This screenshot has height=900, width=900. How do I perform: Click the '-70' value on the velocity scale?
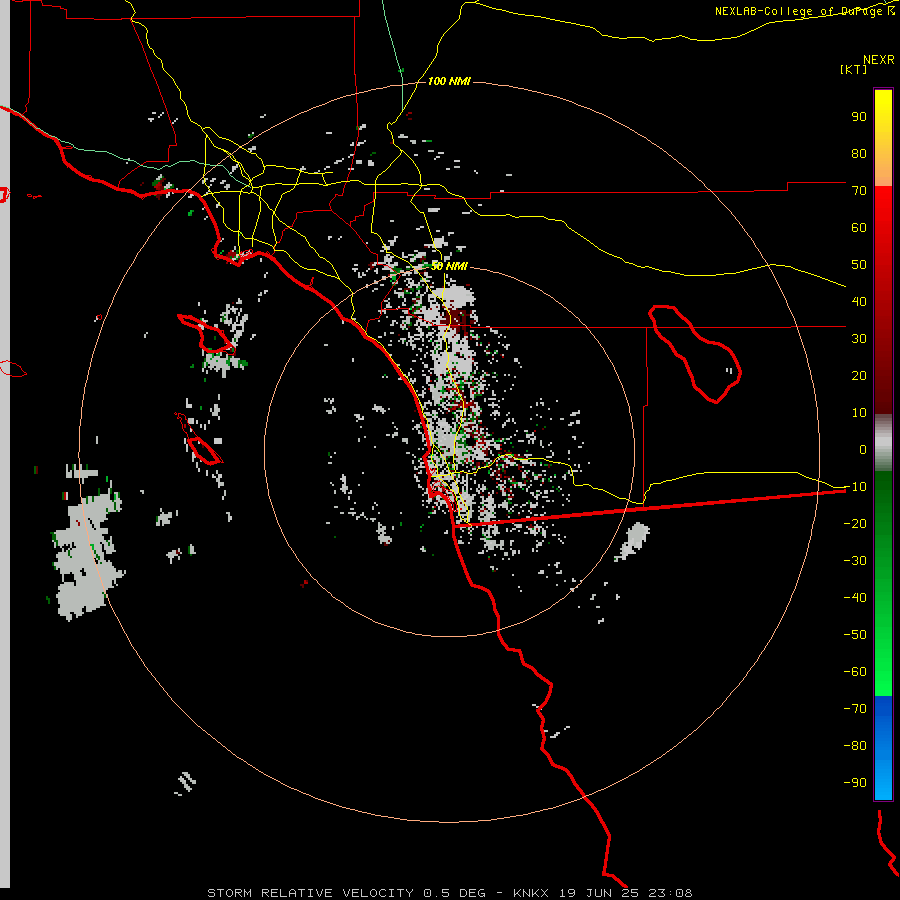click(x=855, y=709)
